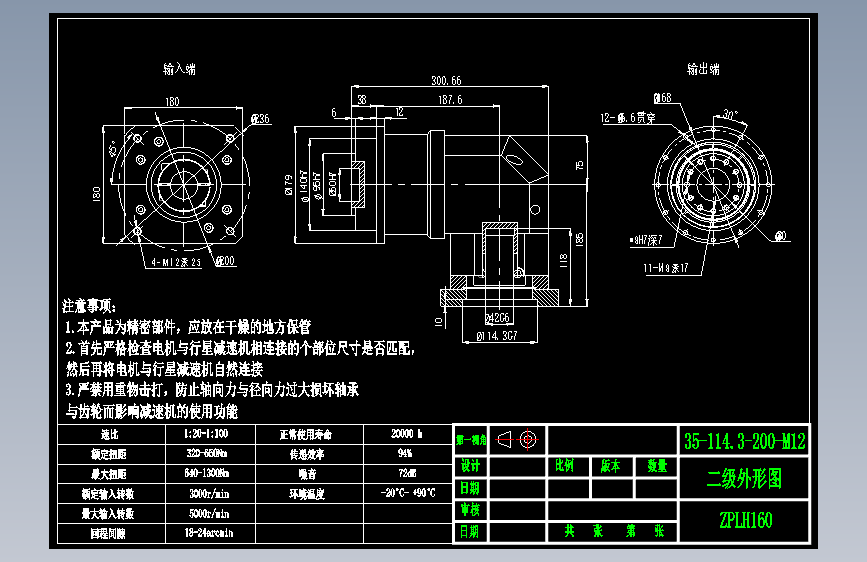This screenshot has width=867, height=562.
Task: Click the 'ZPLH160' model name
Action: pyautogui.click(x=745, y=521)
